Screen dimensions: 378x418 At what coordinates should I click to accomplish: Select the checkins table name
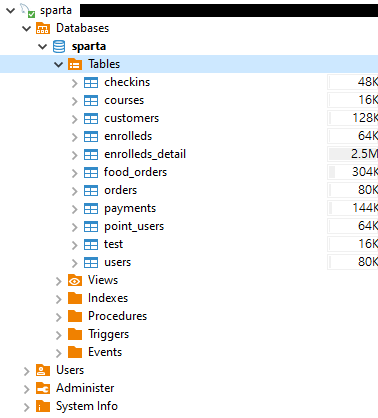tap(127, 82)
